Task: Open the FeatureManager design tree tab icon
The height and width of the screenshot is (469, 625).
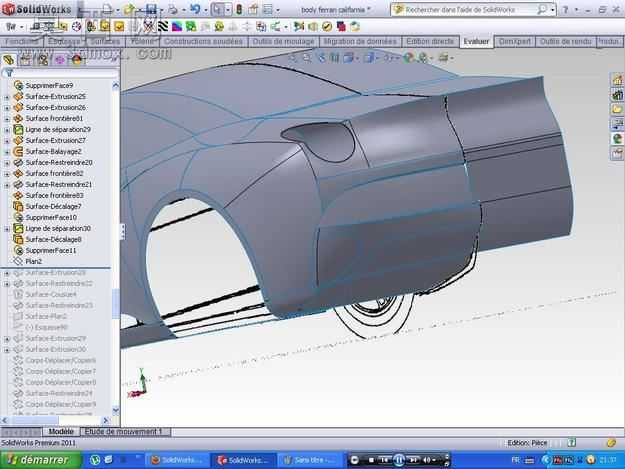Action: pos(9,60)
